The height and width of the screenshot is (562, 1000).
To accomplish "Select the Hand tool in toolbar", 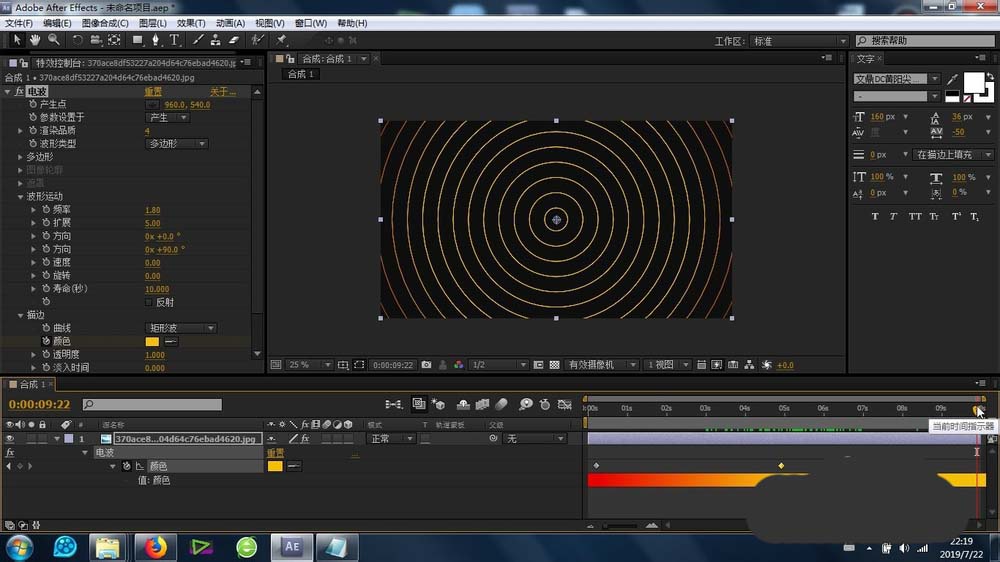I will coord(35,40).
